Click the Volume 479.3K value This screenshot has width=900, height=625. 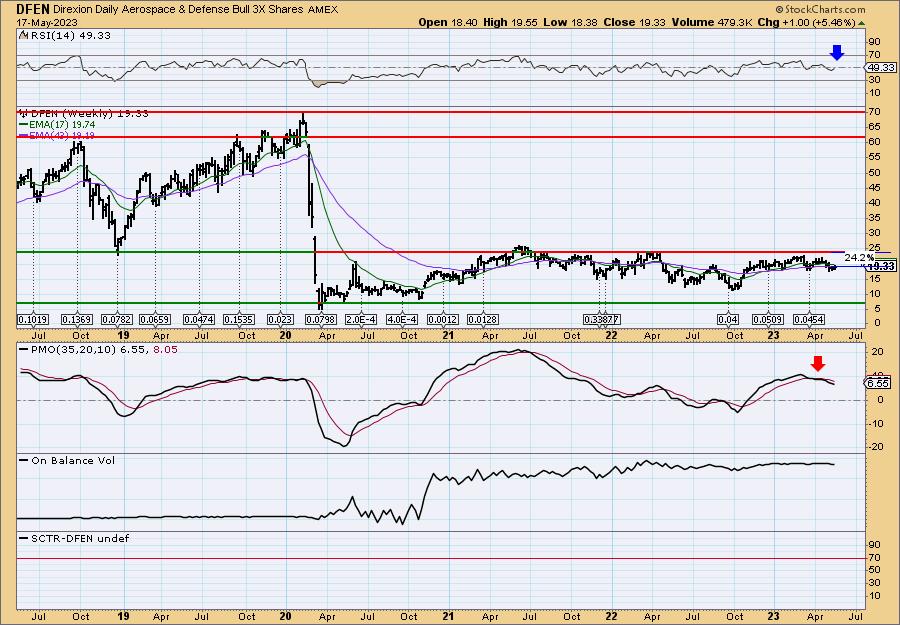pyautogui.click(x=712, y=22)
